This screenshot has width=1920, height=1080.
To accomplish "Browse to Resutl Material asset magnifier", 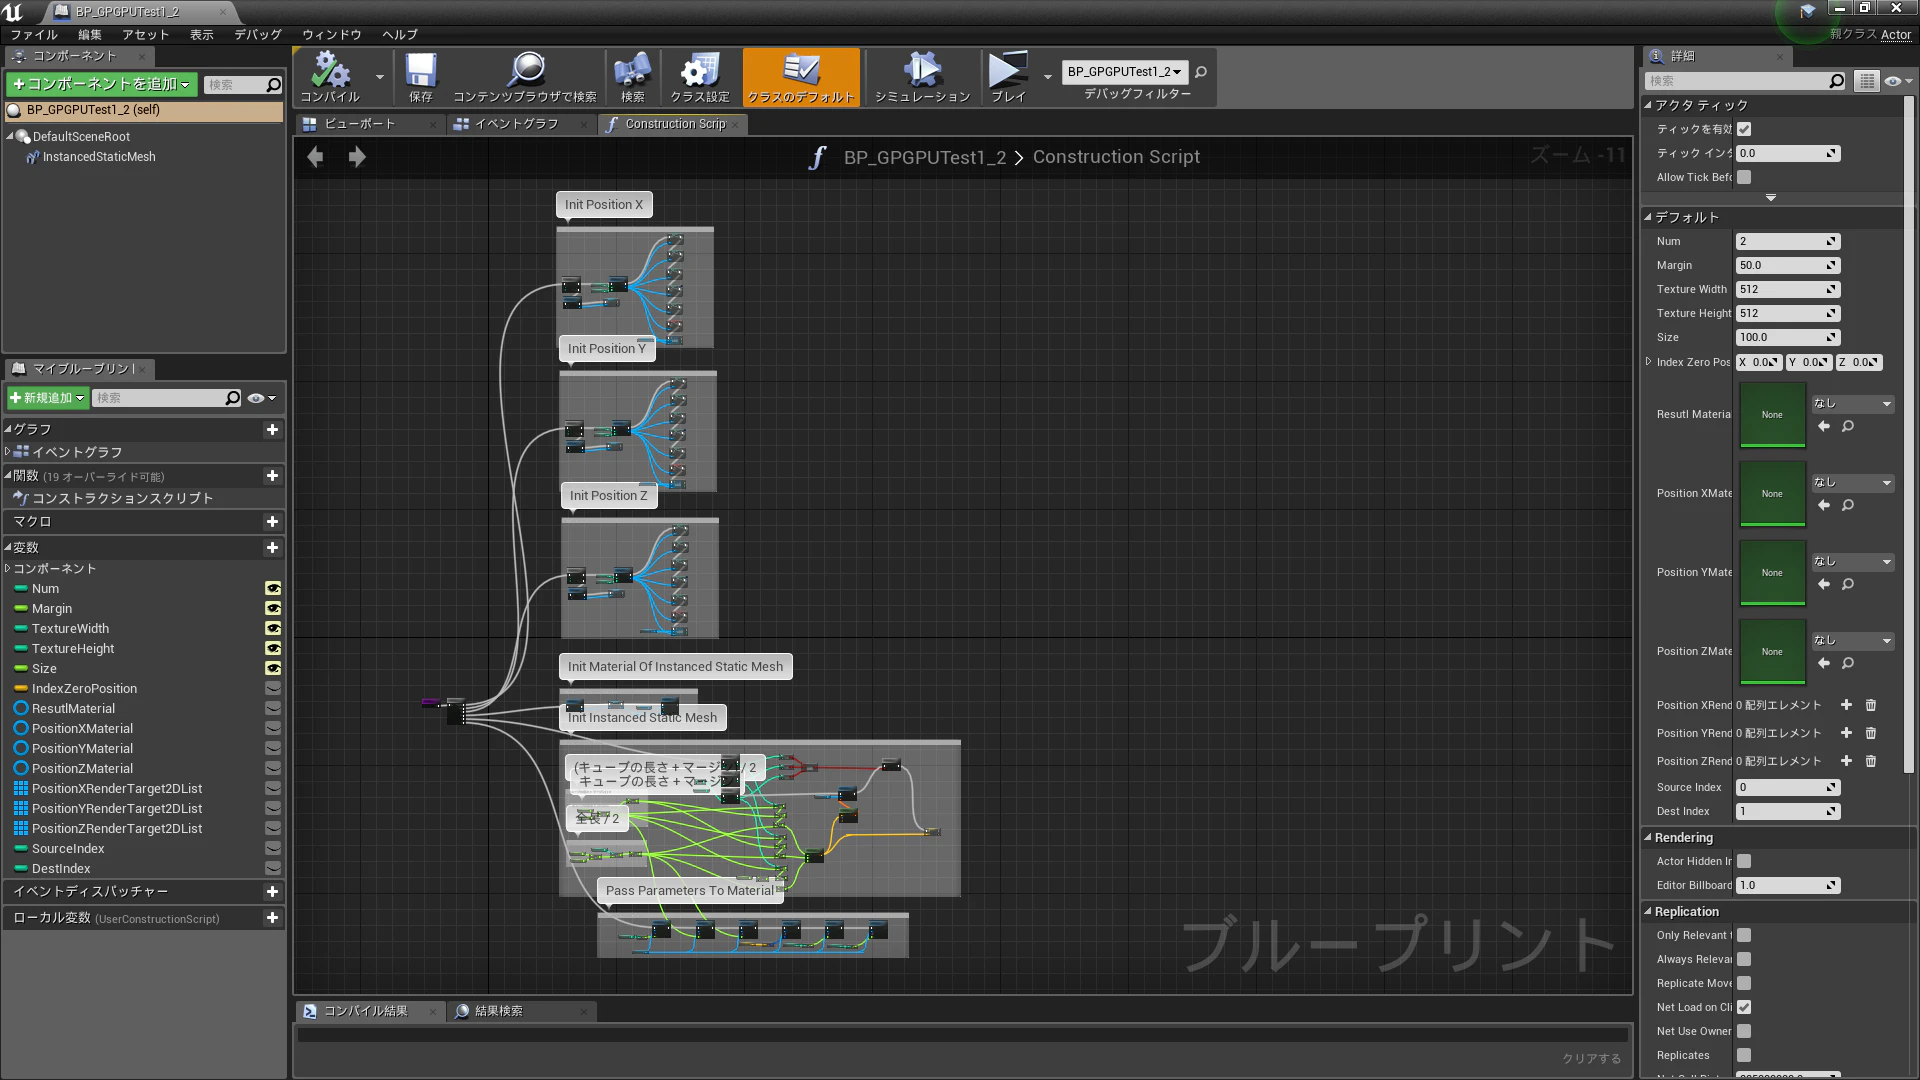I will tap(1848, 426).
